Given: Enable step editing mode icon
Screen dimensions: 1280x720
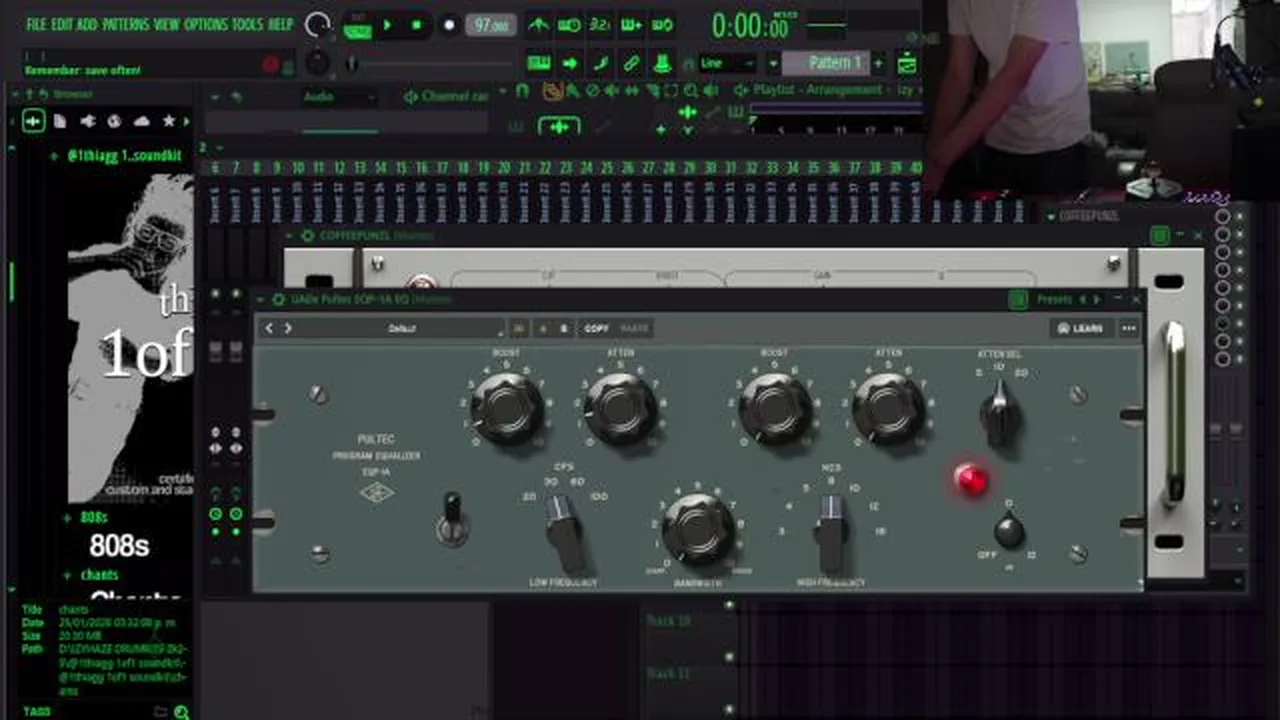Looking at the screenshot, I should point(600,63).
